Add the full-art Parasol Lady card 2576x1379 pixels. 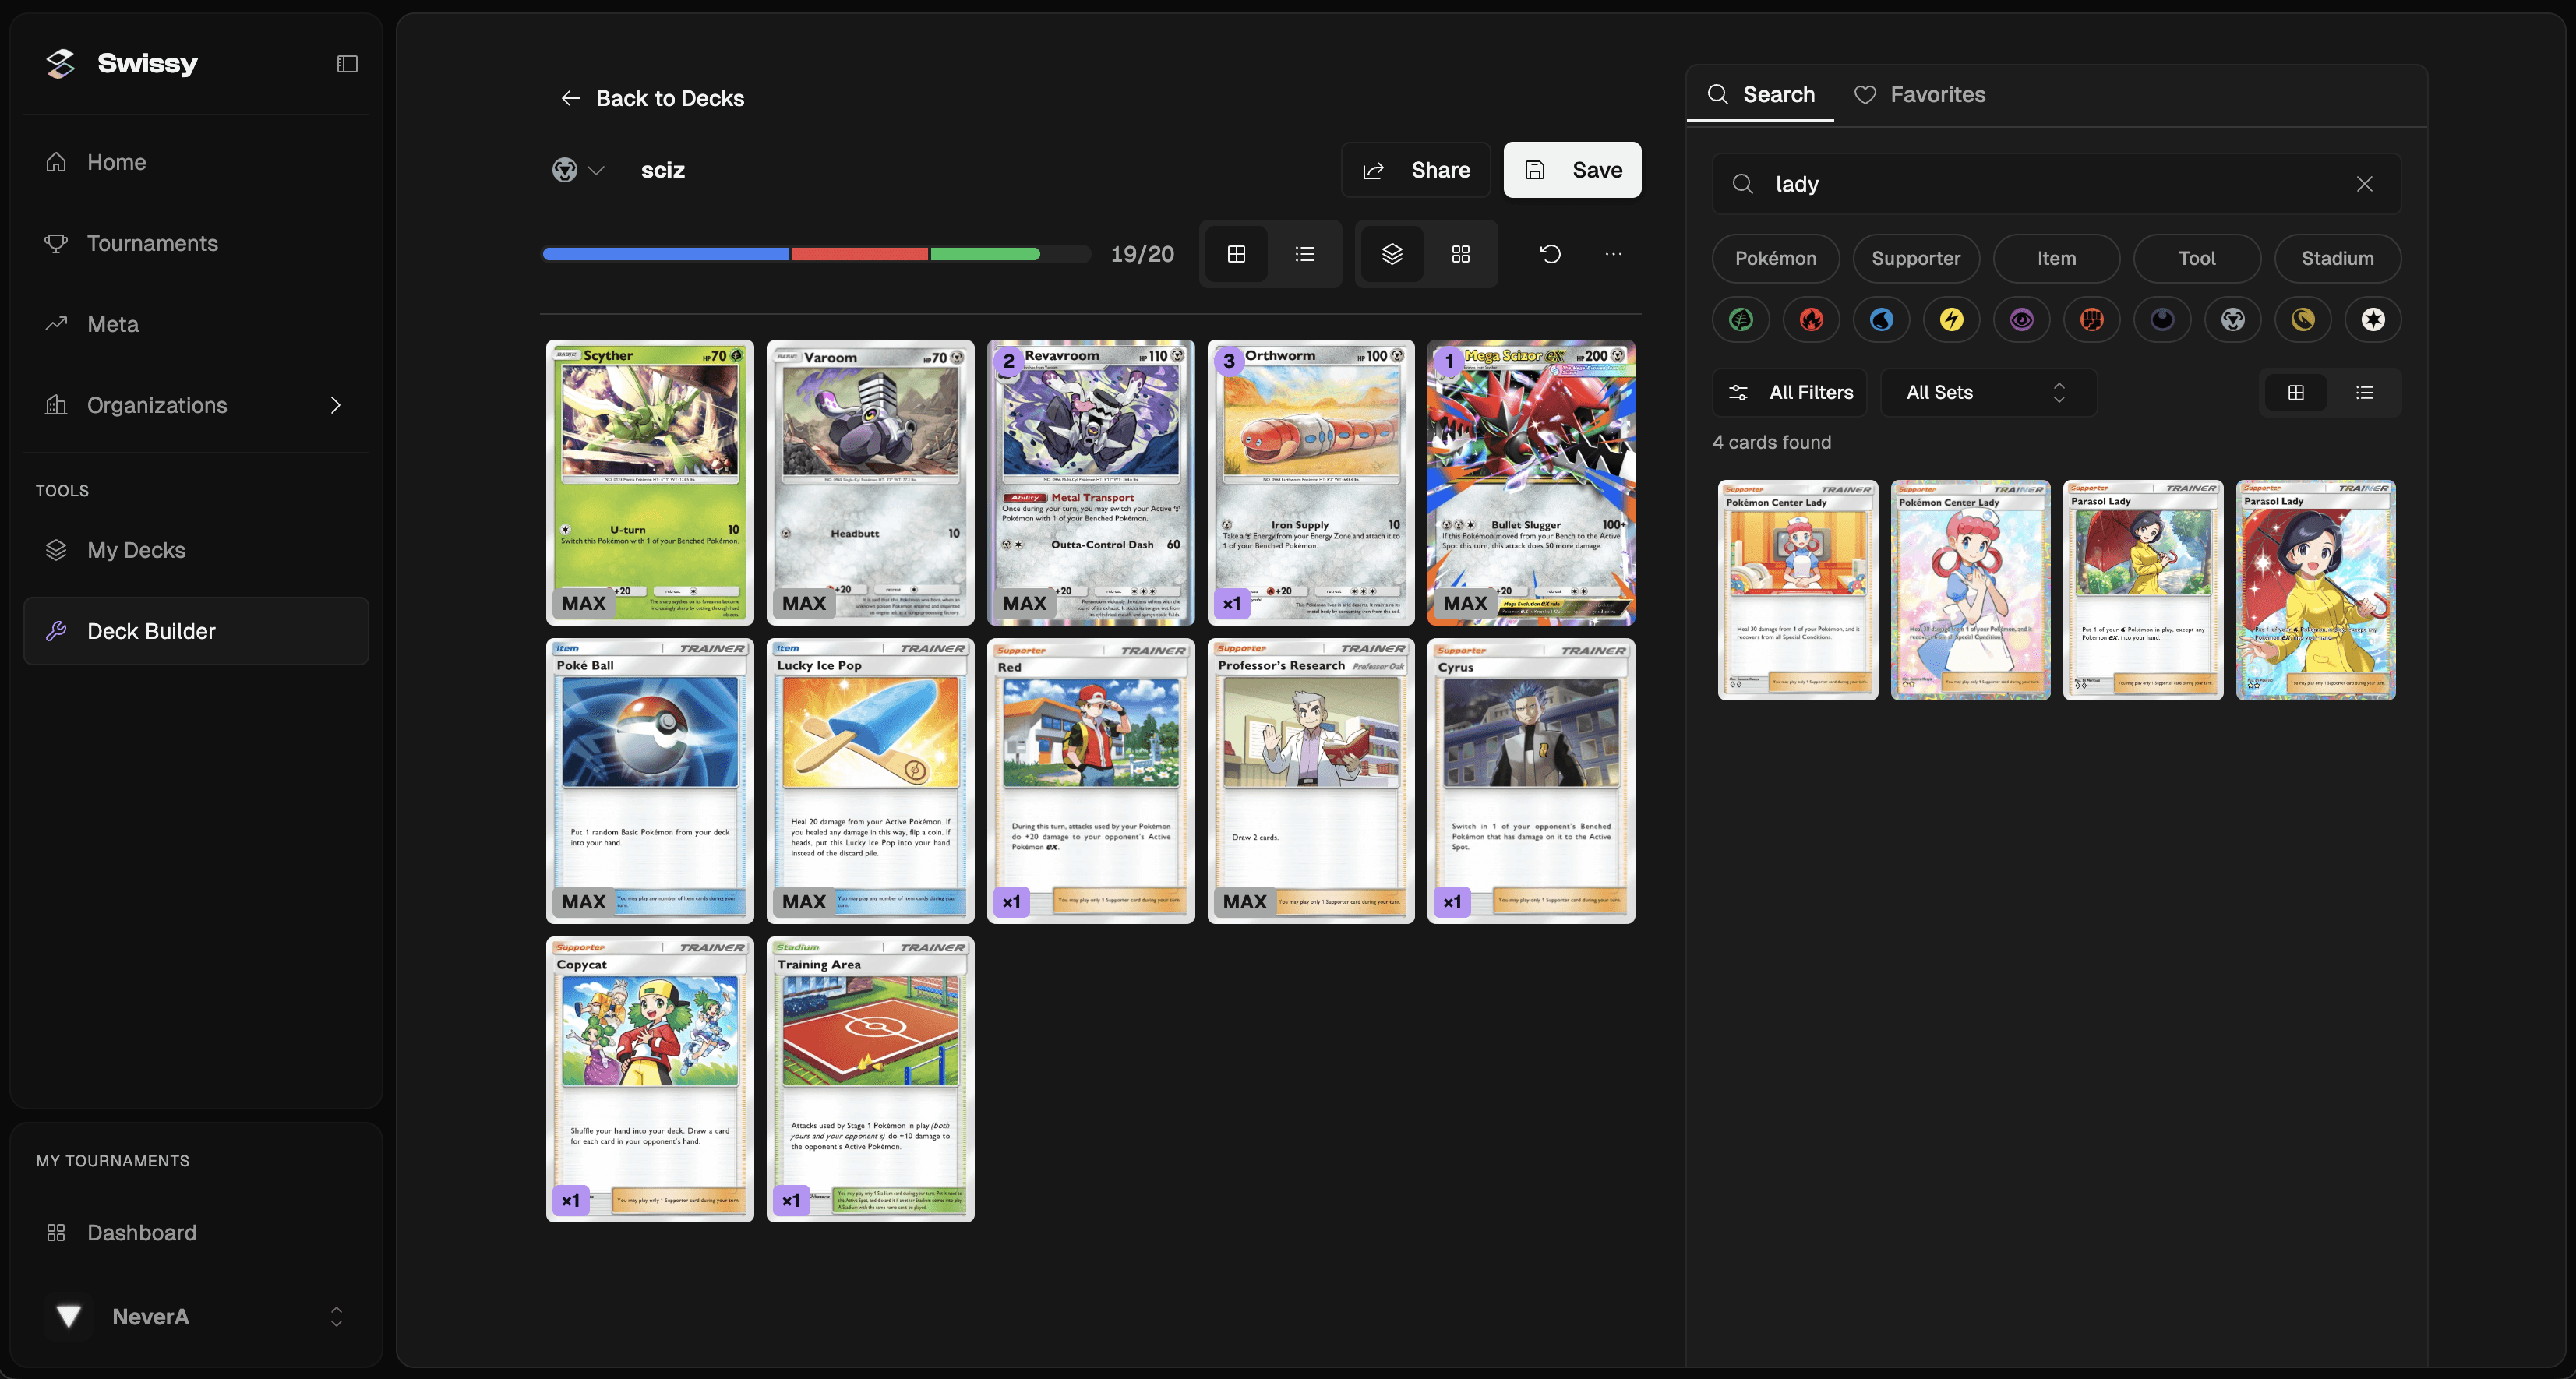pos(2316,590)
